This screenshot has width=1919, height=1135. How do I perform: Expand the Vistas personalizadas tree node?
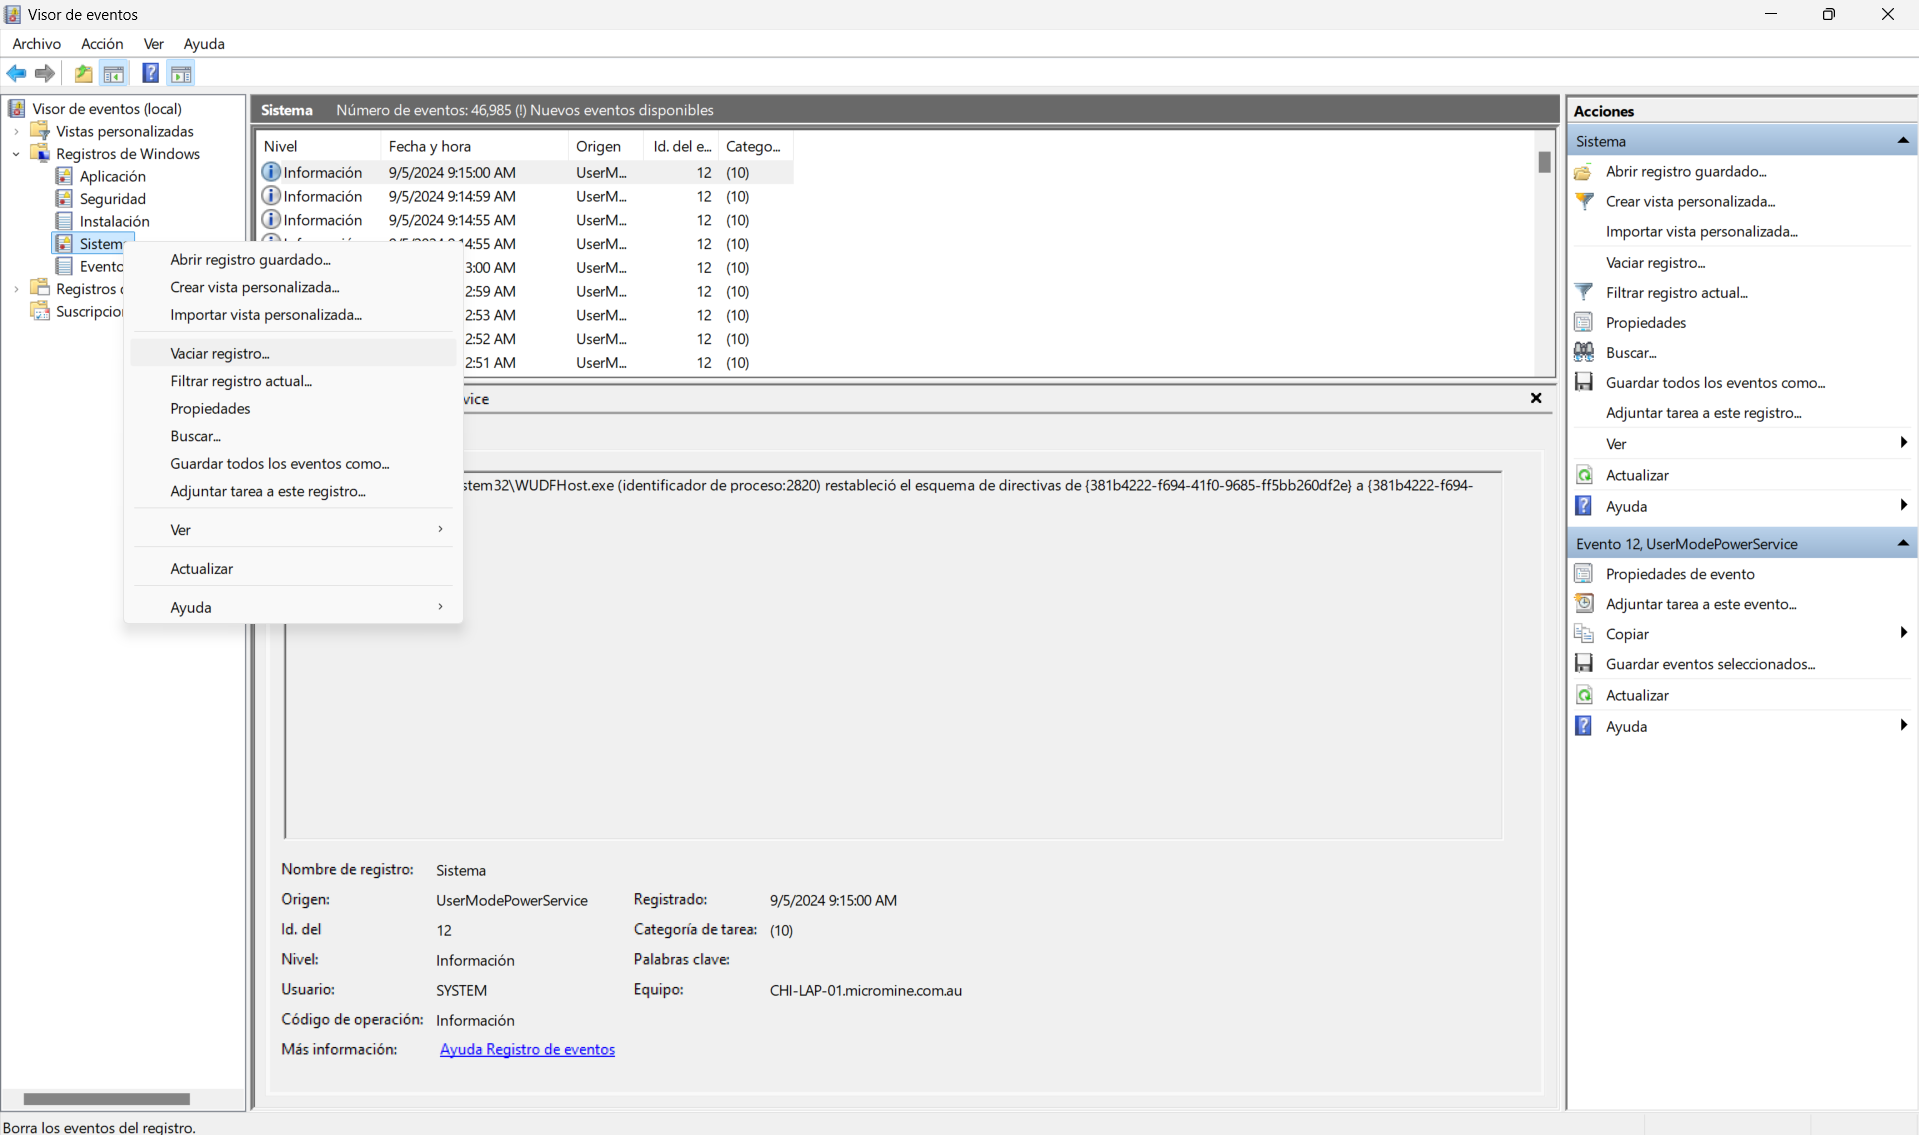[x=16, y=131]
